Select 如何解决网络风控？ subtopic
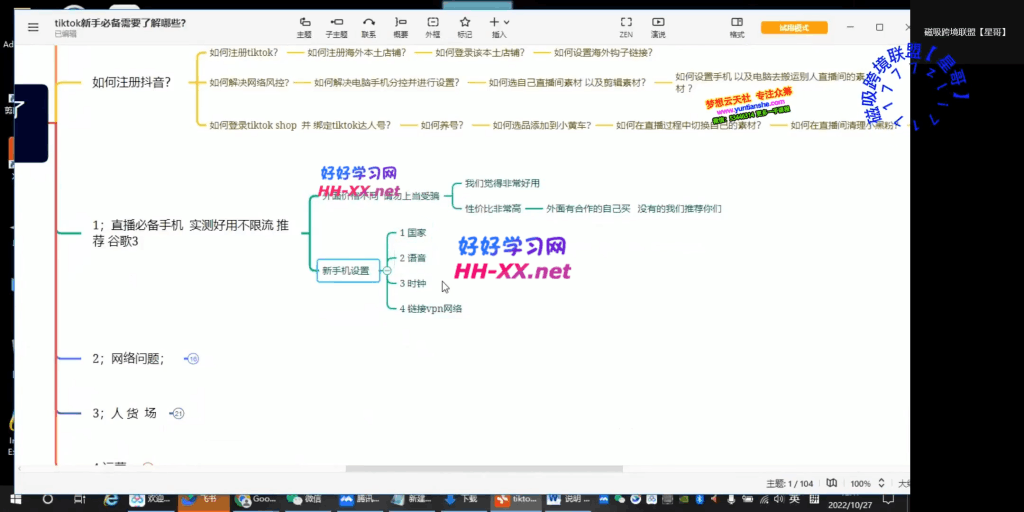This screenshot has height=512, width=1024. pos(249,82)
